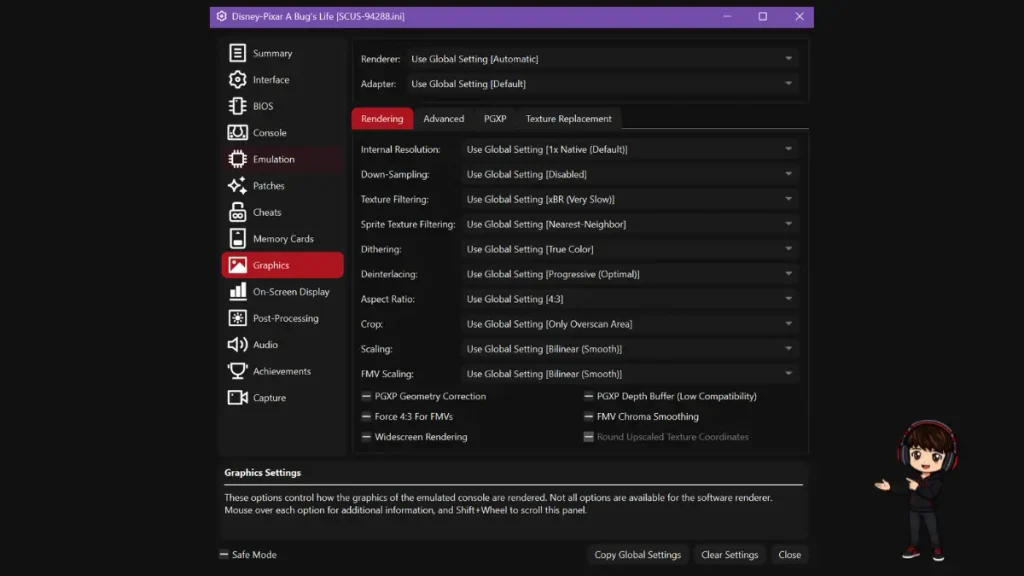The image size is (1024, 576).
Task: Click the Internal Resolution label
Action: click(x=400, y=150)
